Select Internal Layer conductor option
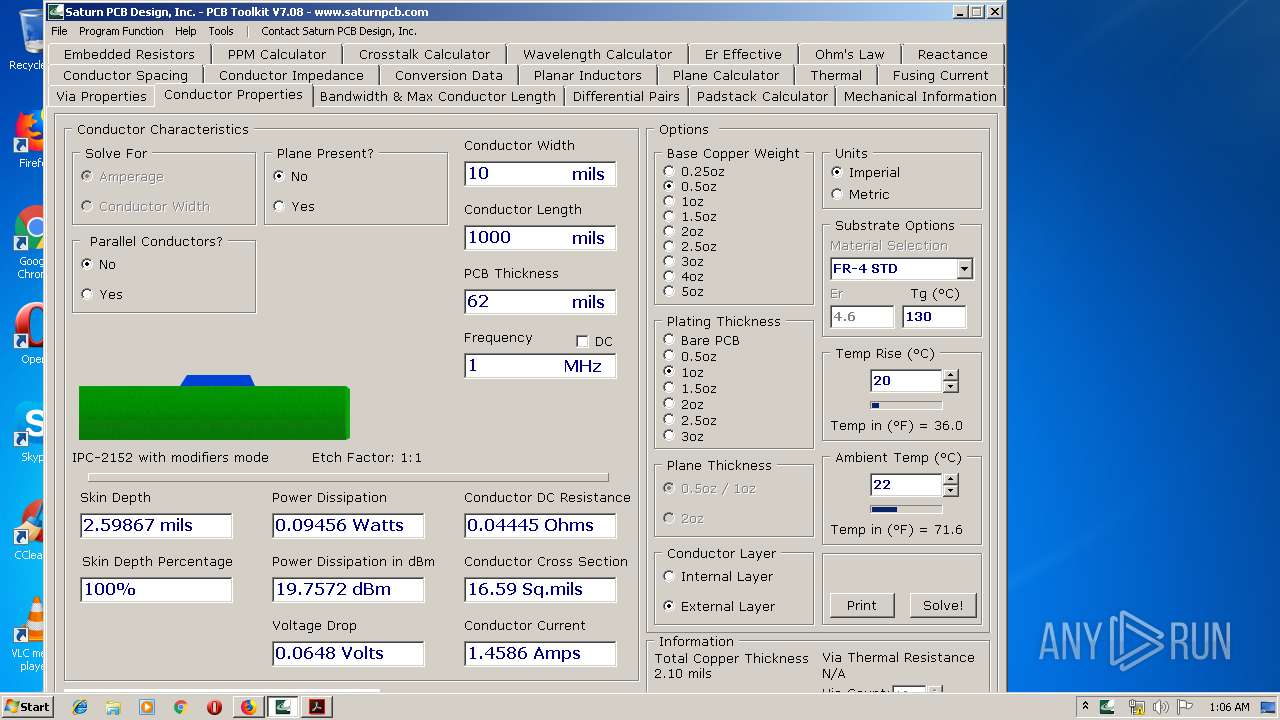 718,576
